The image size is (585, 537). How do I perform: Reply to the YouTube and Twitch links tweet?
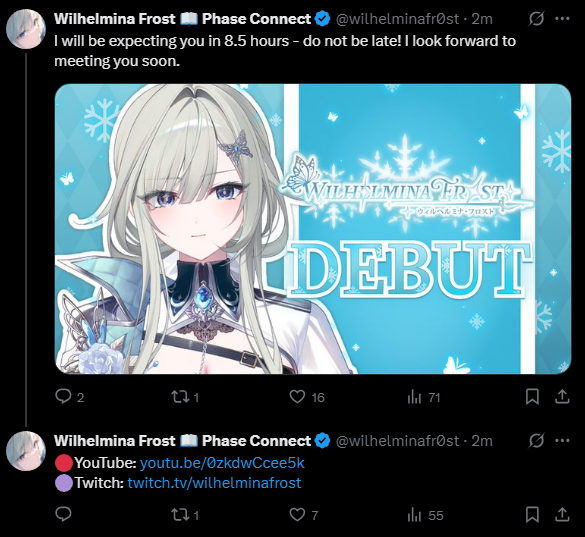coord(63,514)
